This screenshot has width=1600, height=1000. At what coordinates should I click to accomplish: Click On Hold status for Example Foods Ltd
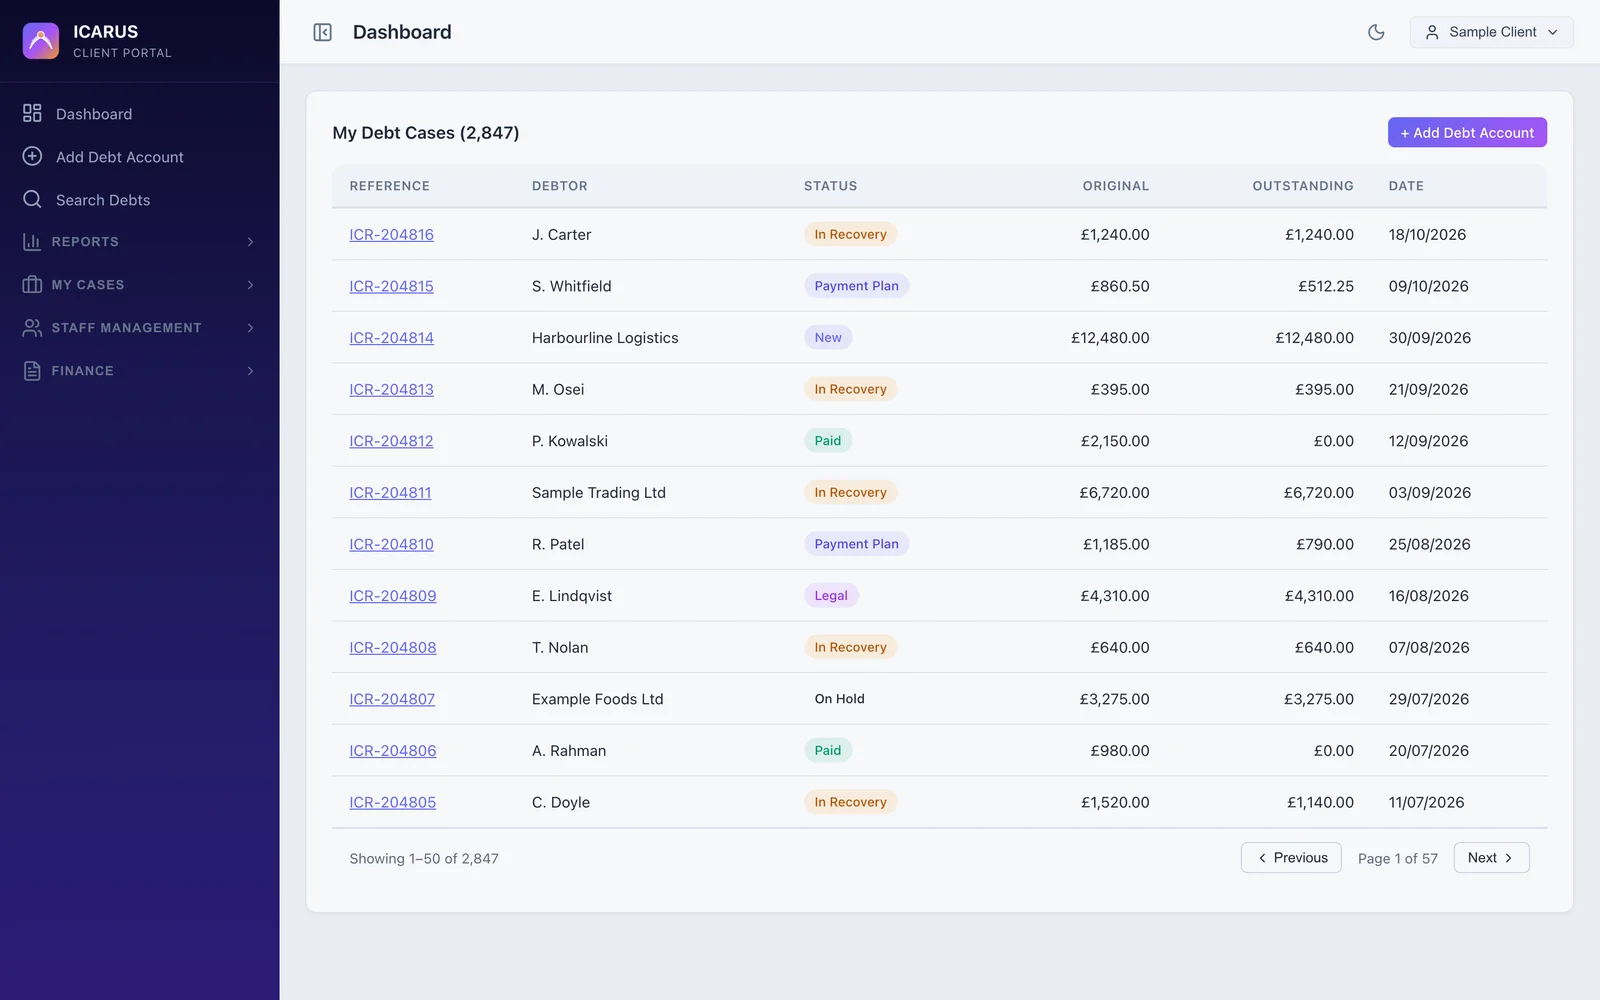point(839,699)
